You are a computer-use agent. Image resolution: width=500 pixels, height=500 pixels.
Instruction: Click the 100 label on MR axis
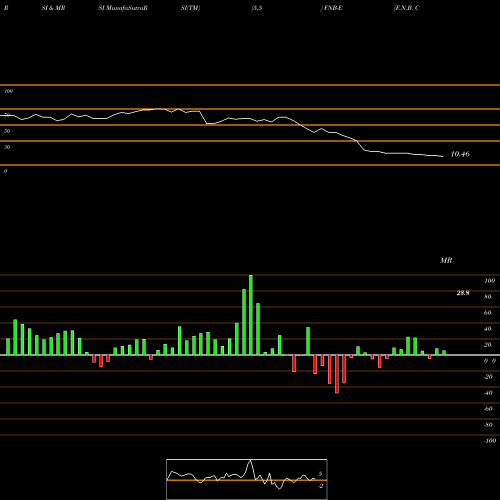click(x=489, y=281)
